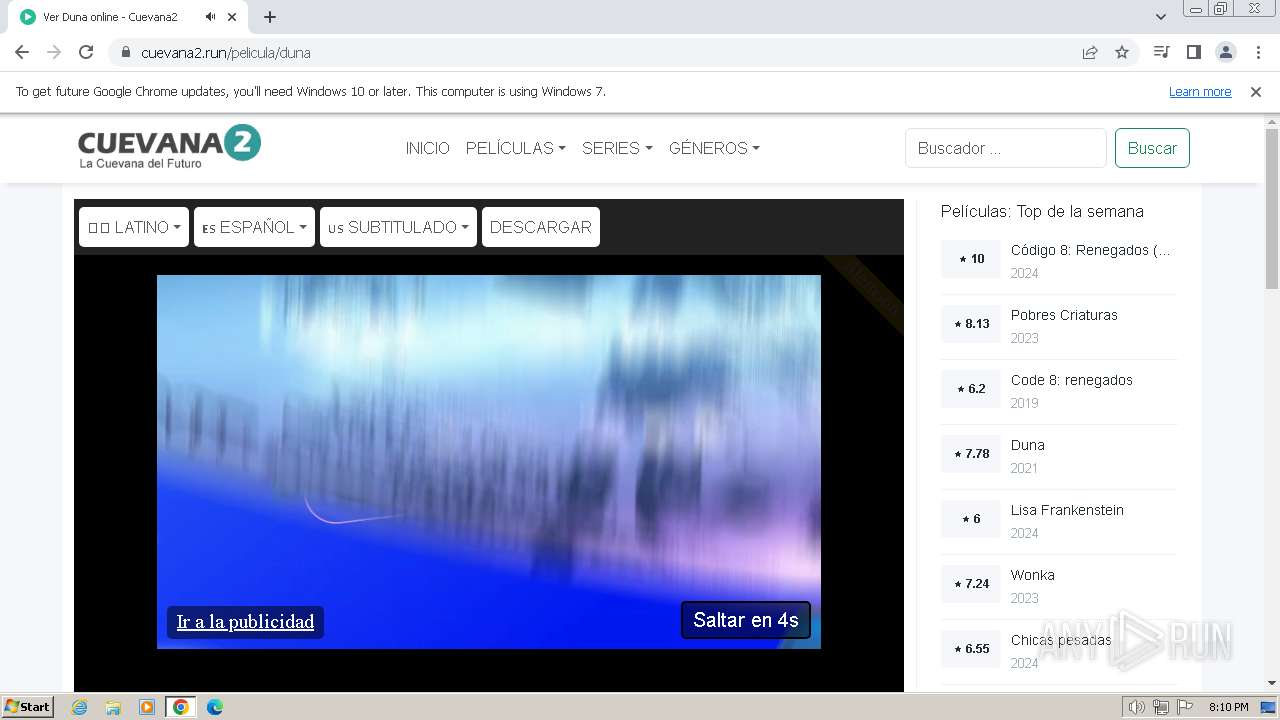Open Windows Media Player from taskbar
The width and height of the screenshot is (1280, 720).
(x=147, y=707)
